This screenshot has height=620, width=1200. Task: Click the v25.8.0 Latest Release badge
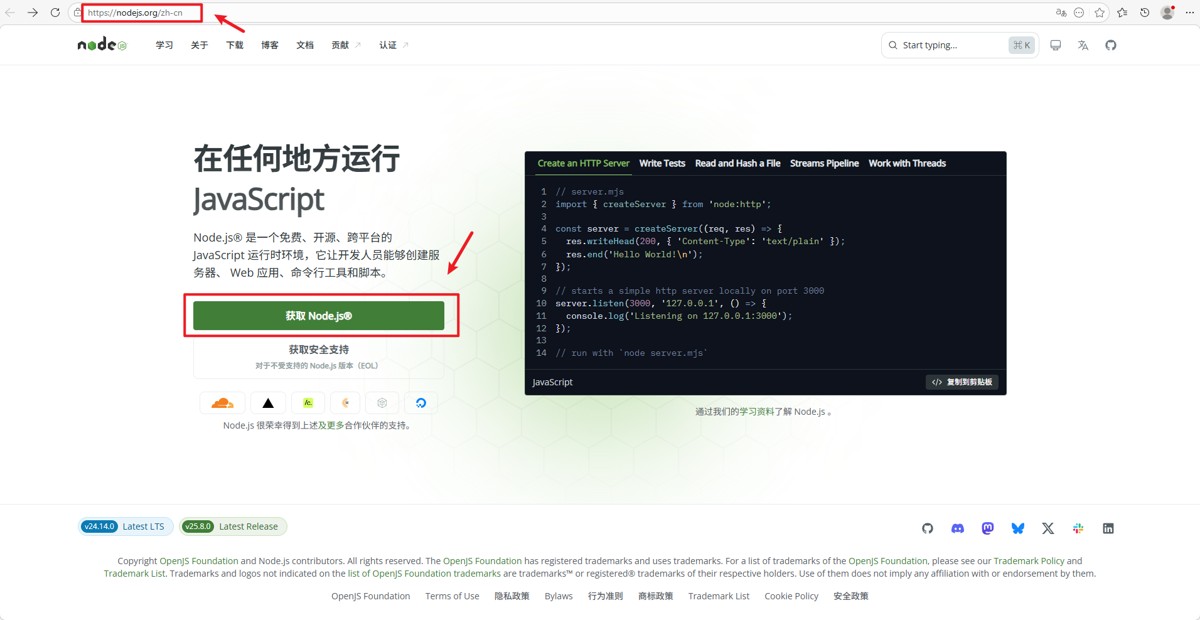pos(233,526)
